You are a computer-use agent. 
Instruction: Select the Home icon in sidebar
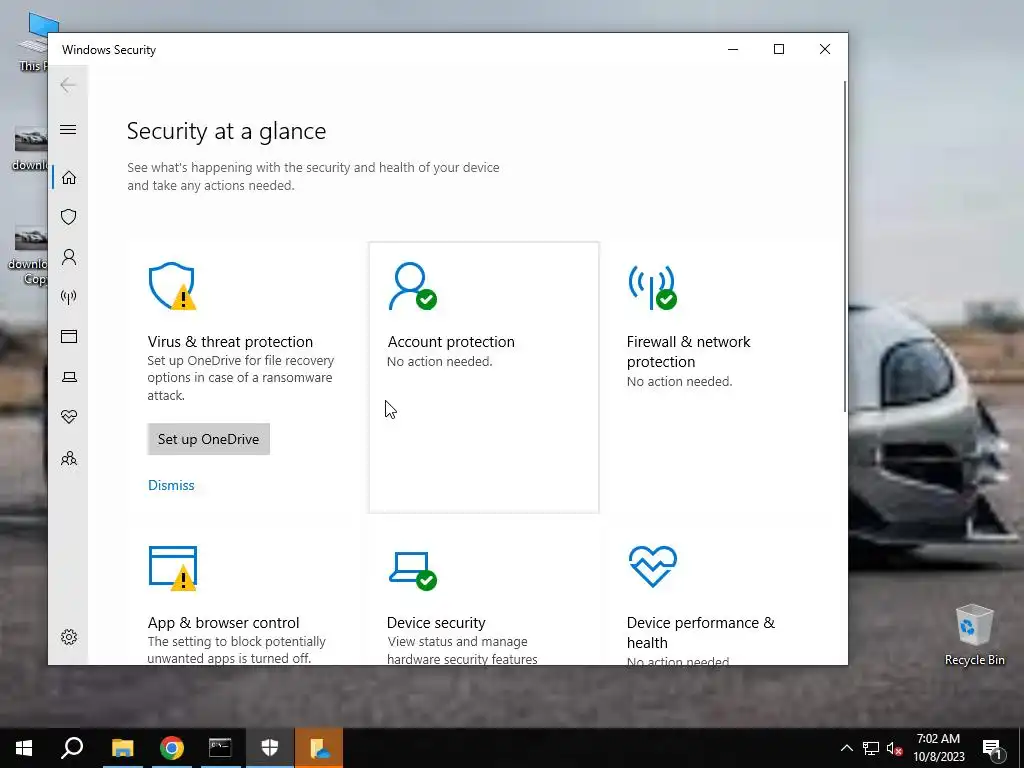click(69, 178)
